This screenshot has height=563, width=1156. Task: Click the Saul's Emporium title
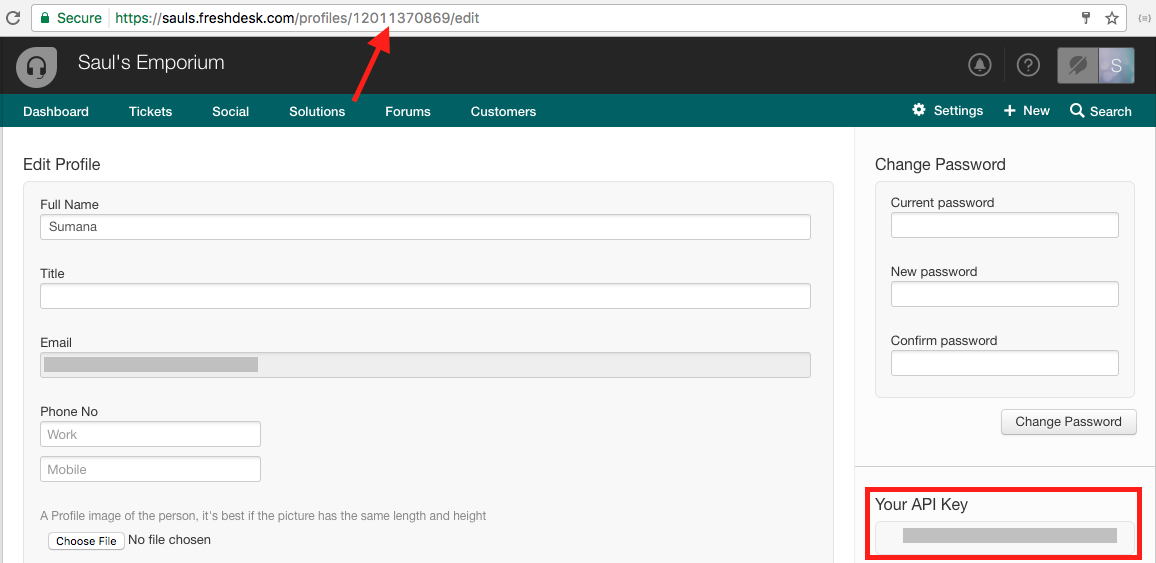point(151,63)
